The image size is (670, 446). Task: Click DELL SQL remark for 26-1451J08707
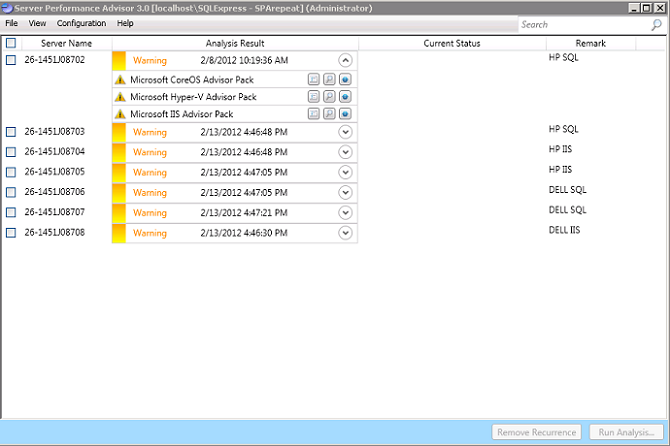[x=567, y=210]
